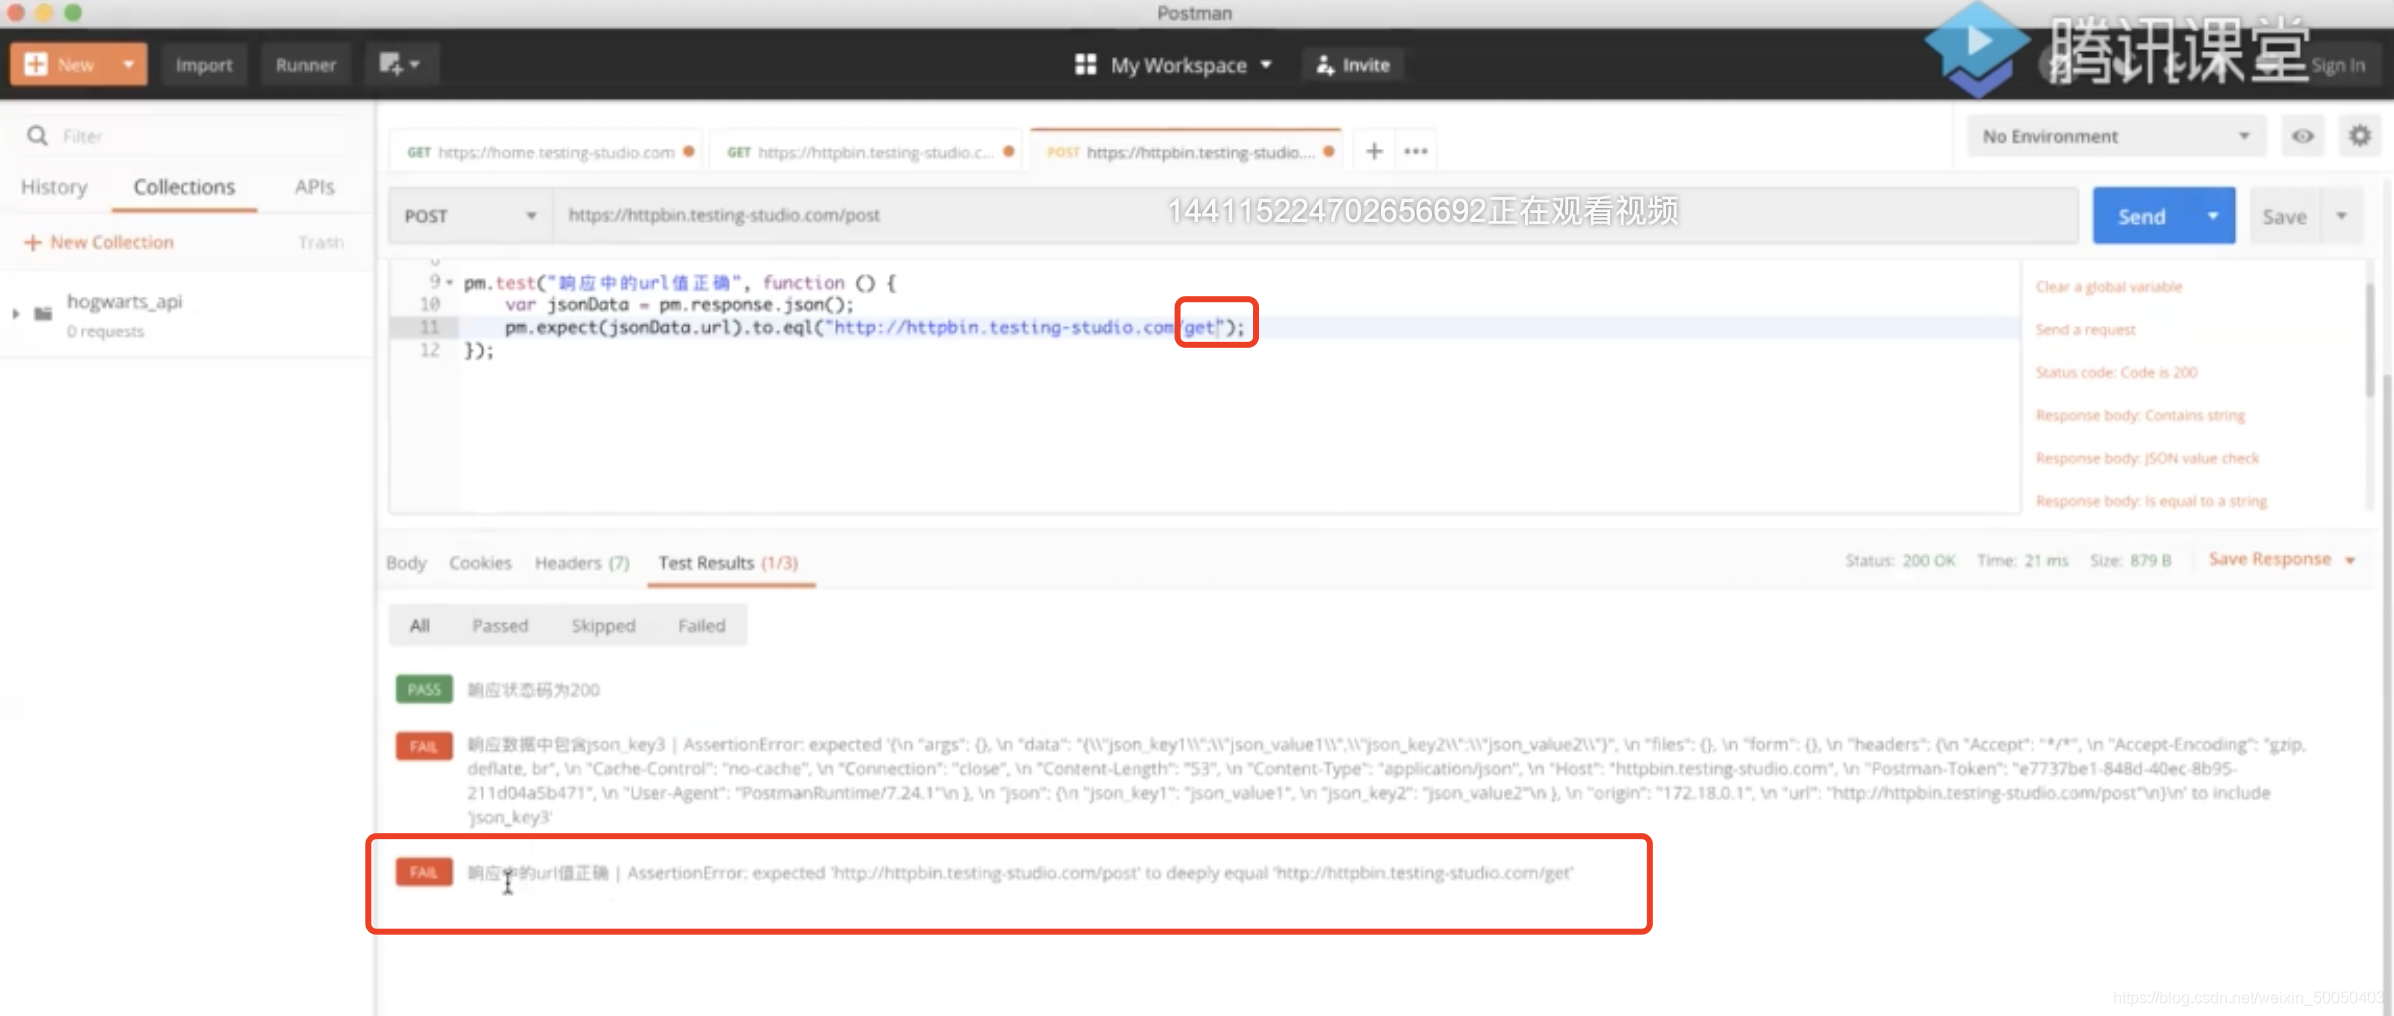This screenshot has width=2394, height=1016.
Task: Click the FAIL badge for json_key3 test
Action: (x=424, y=747)
